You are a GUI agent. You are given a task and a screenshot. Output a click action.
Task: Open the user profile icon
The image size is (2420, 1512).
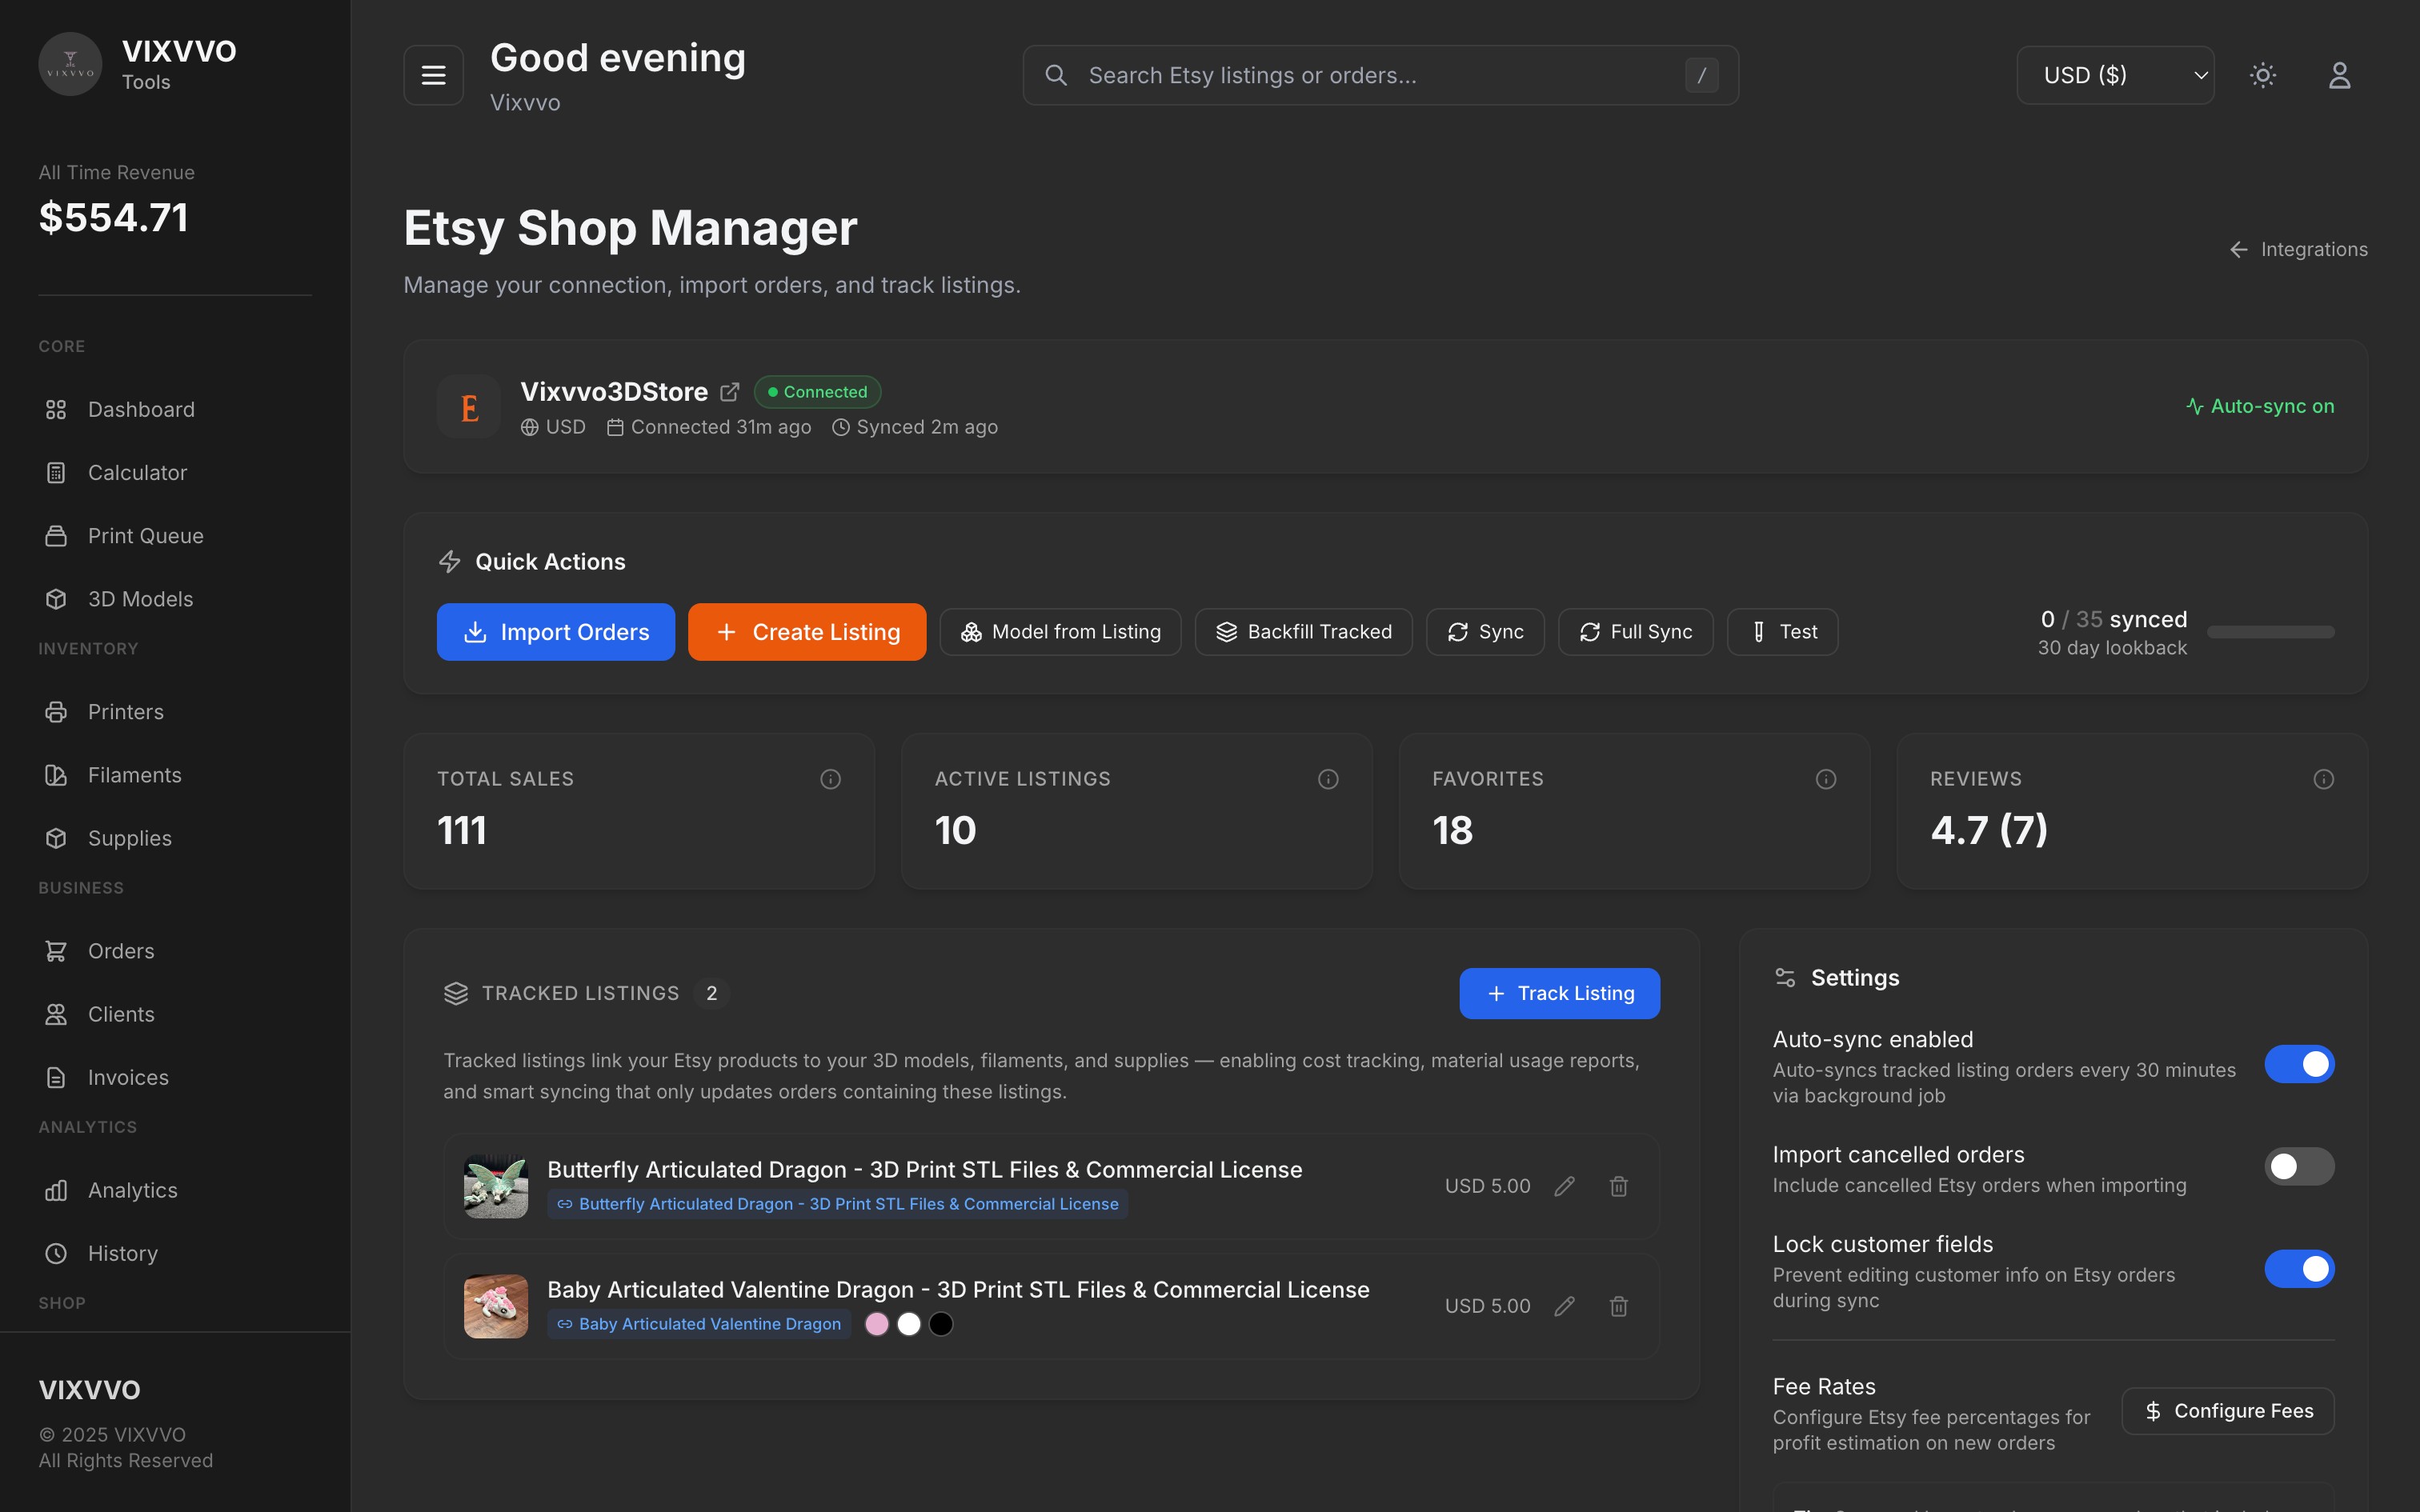click(2340, 74)
